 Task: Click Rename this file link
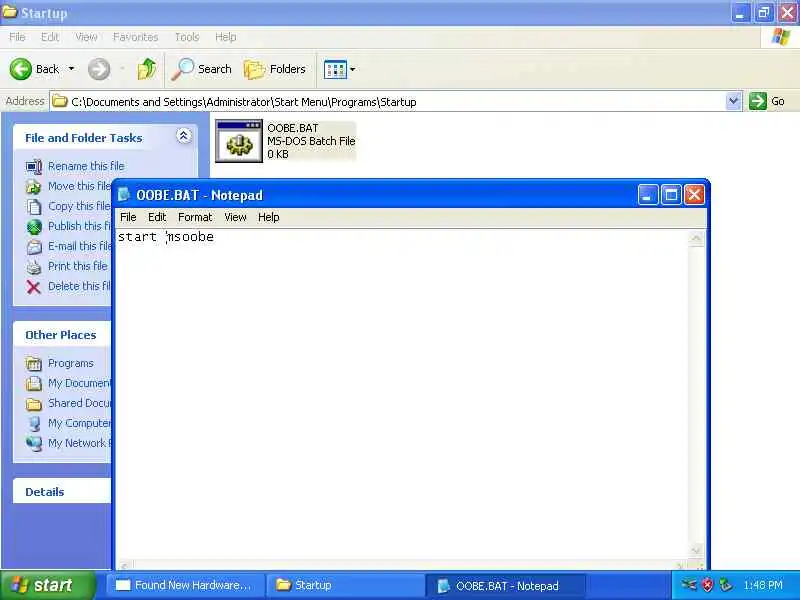click(86, 166)
